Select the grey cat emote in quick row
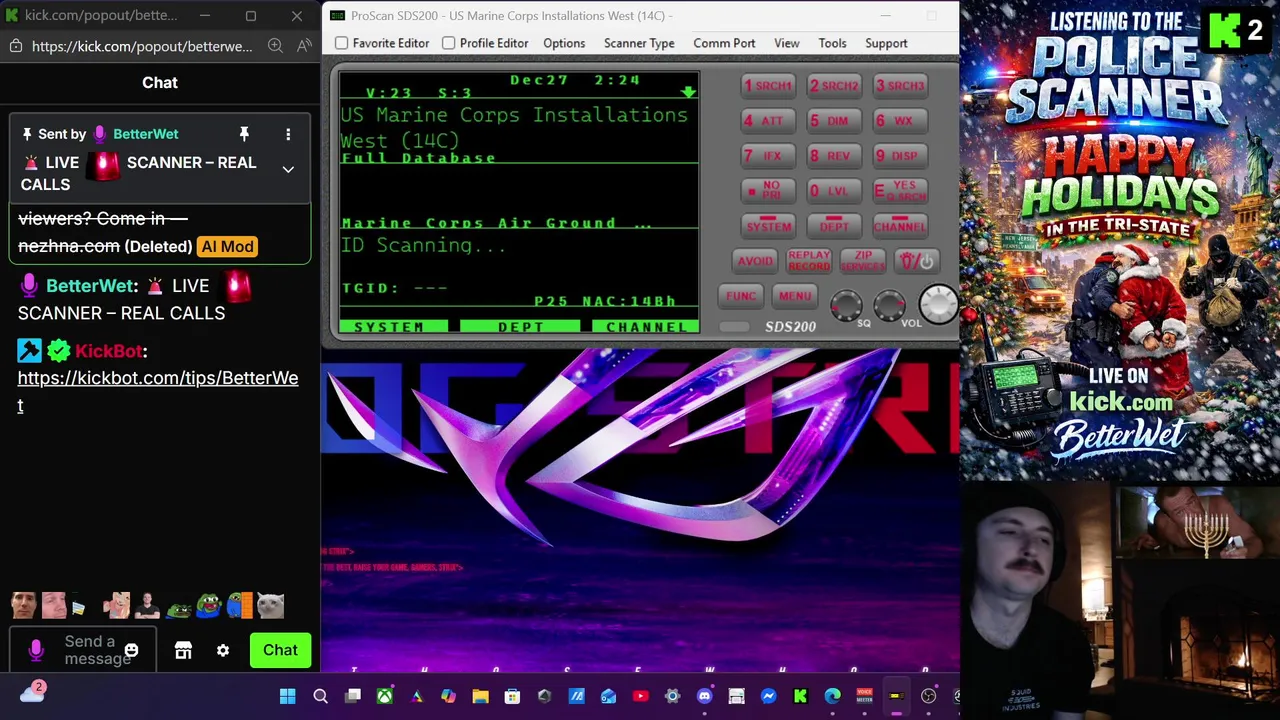1280x720 pixels. tap(271, 605)
